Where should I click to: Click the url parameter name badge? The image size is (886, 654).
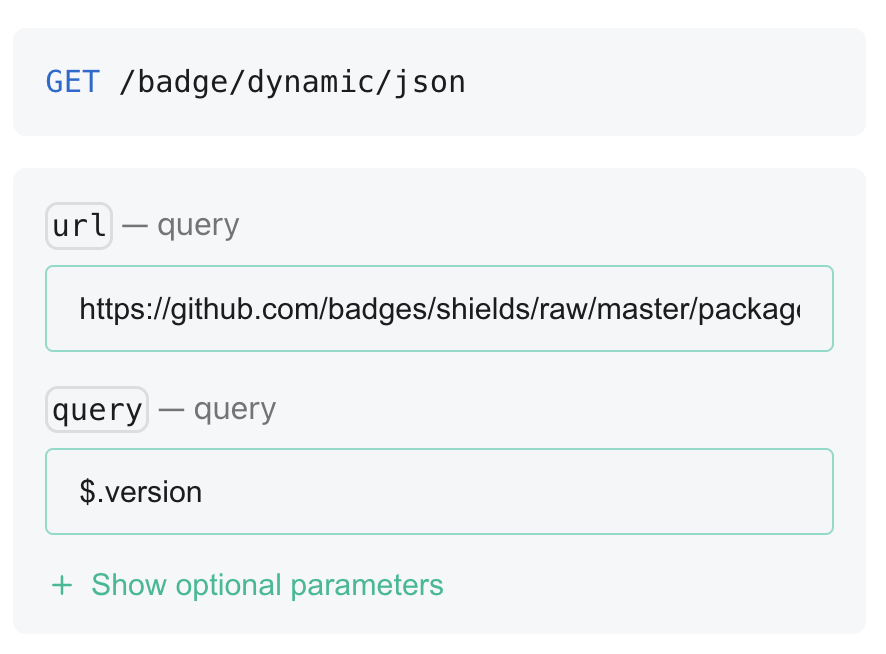point(79,226)
